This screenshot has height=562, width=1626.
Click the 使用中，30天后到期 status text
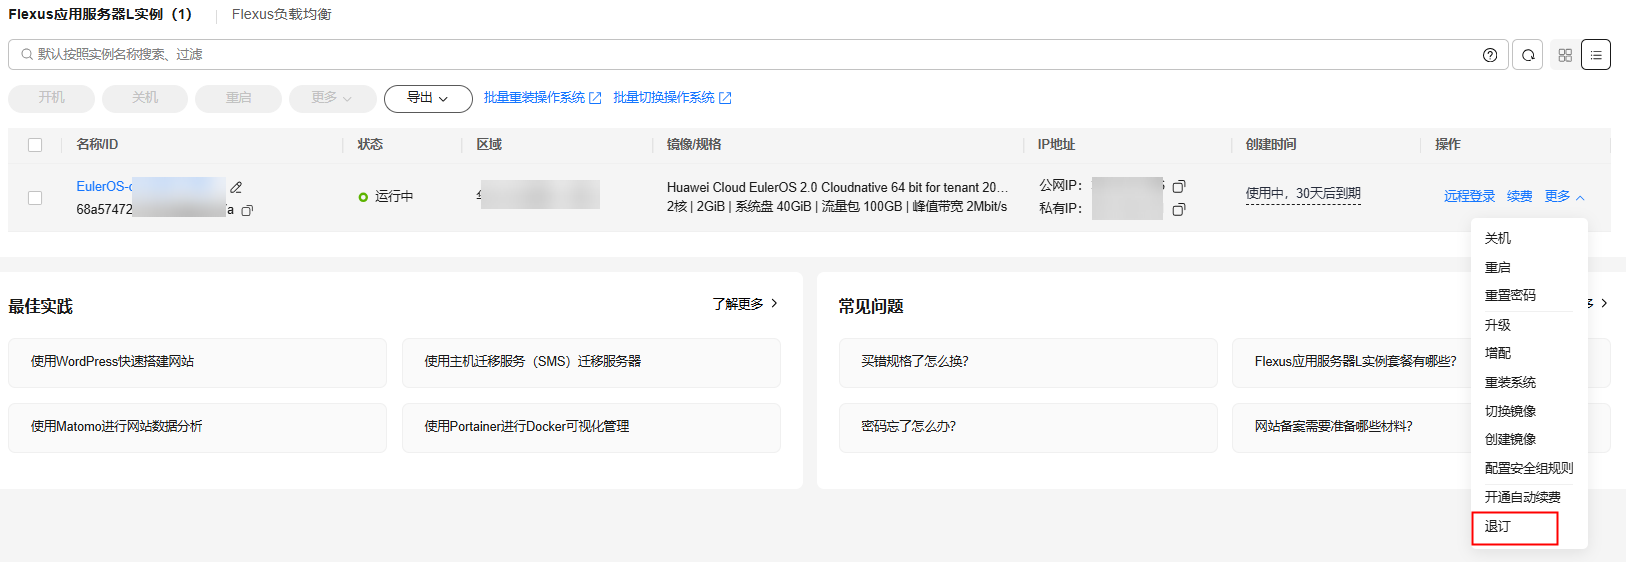pos(1303,194)
